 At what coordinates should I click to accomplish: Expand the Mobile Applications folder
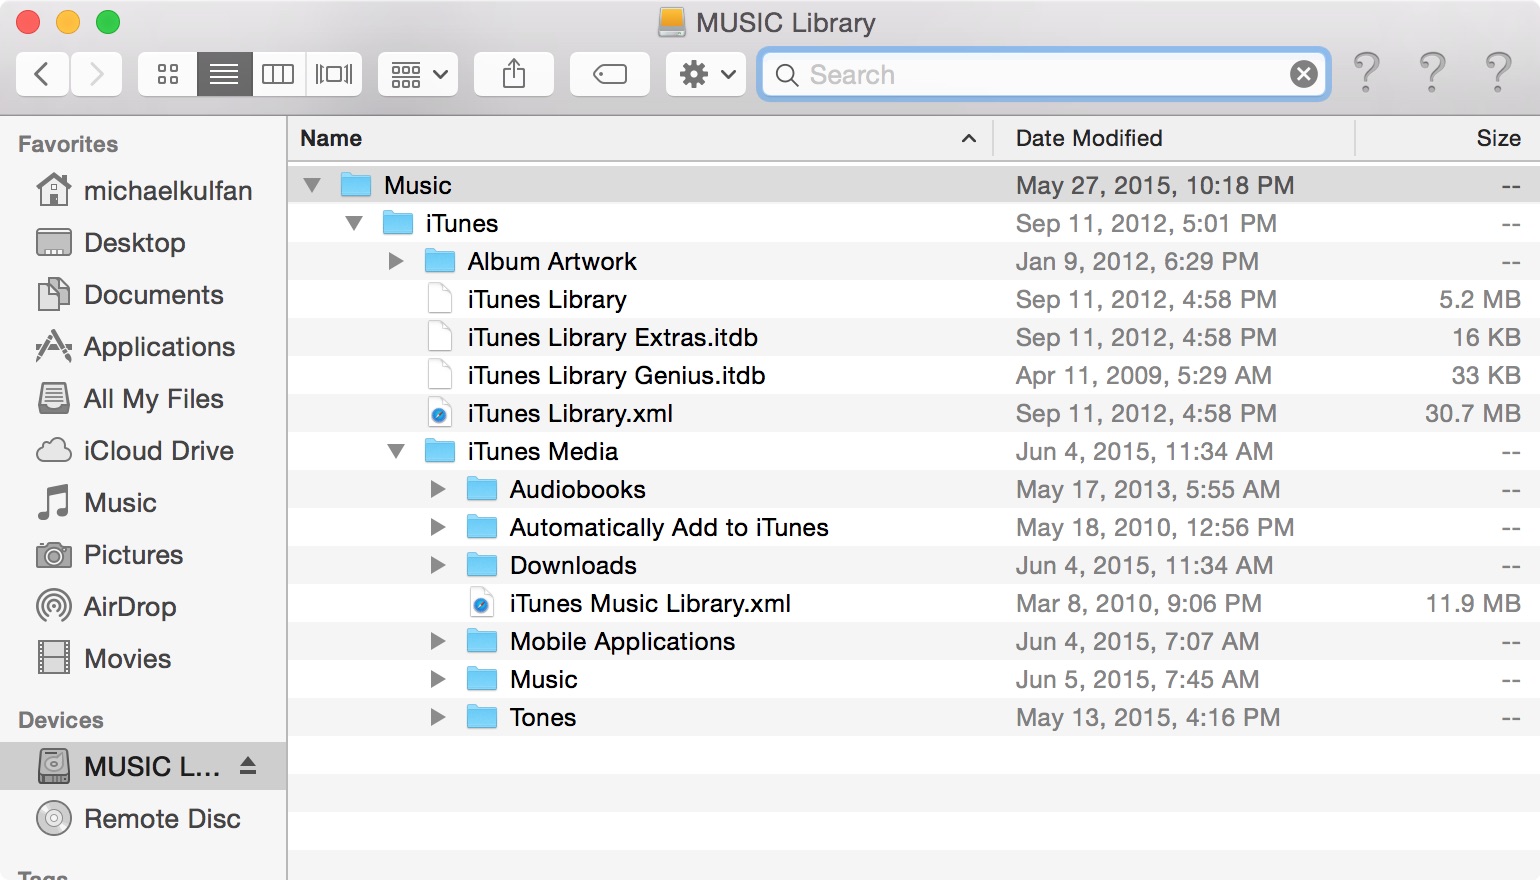(438, 642)
